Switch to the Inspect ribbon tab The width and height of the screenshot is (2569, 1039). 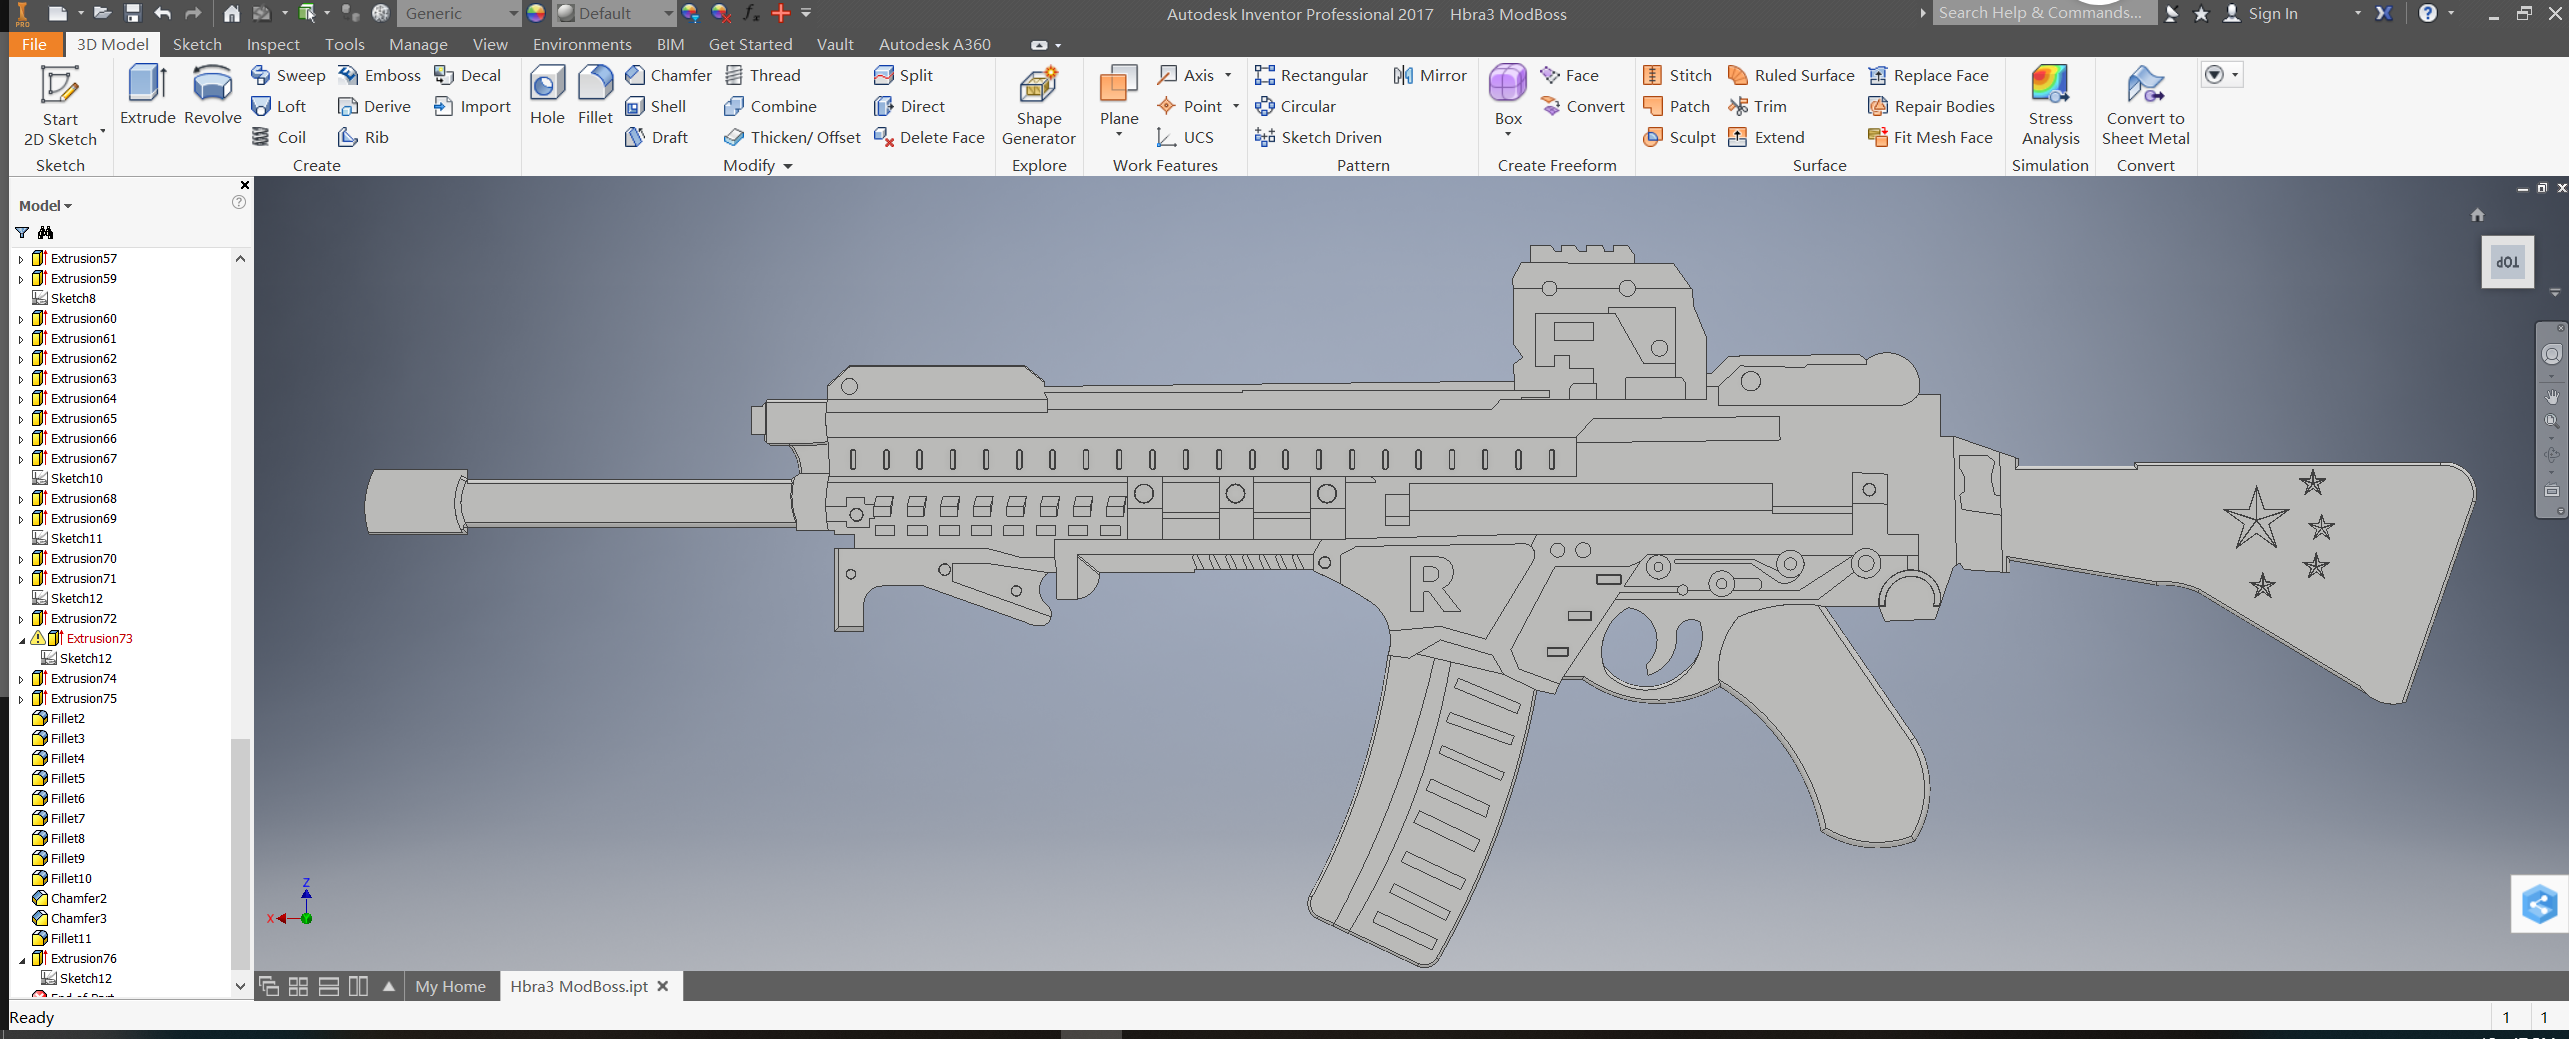[x=272, y=44]
